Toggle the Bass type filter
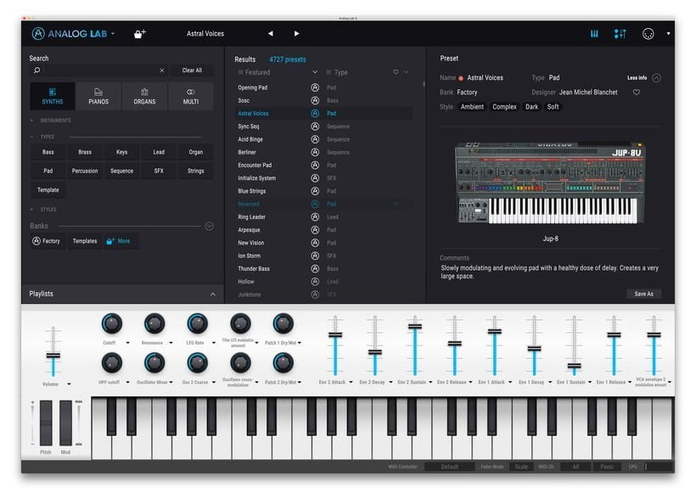Image resolution: width=696 pixels, height=500 pixels. click(x=48, y=152)
